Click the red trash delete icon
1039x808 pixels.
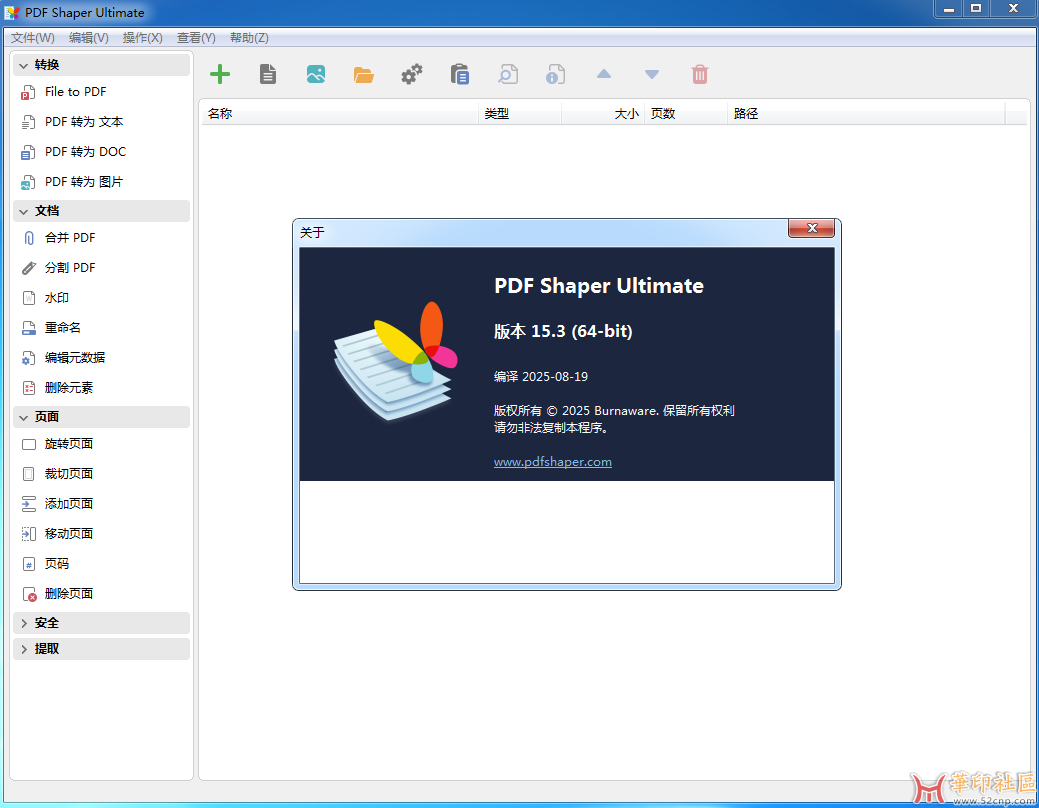[700, 74]
